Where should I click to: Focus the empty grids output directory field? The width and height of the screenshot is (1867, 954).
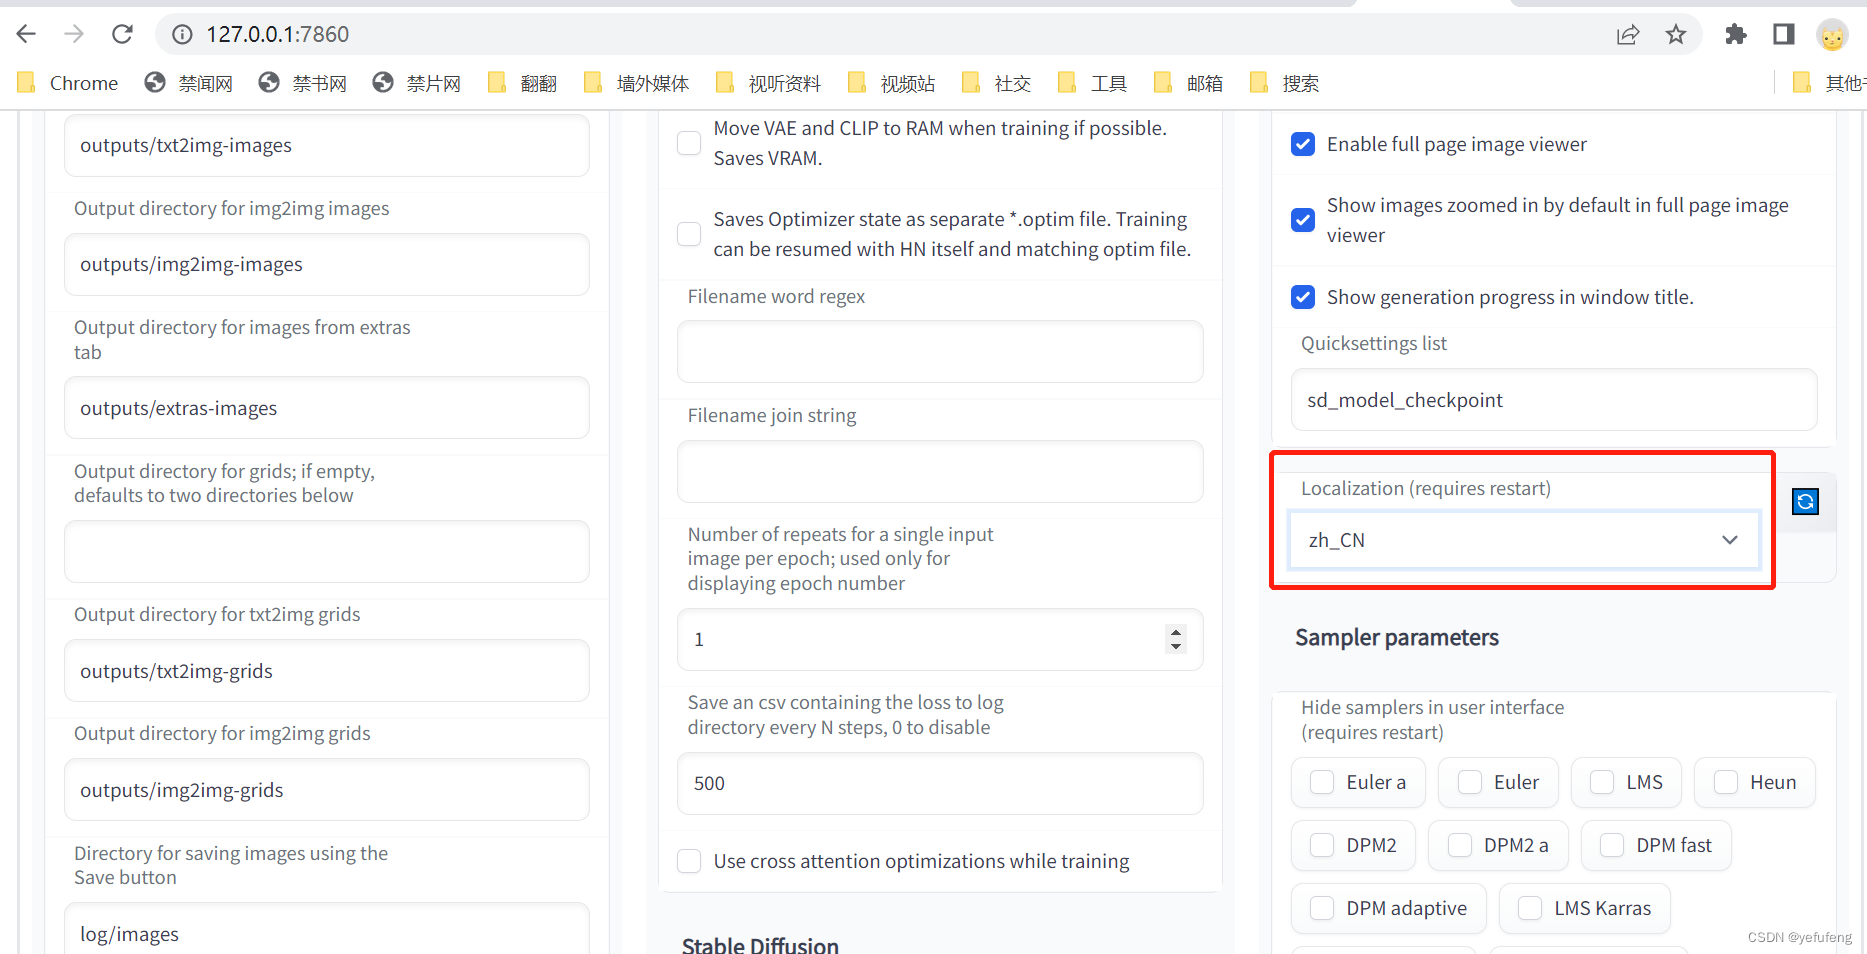coord(327,551)
